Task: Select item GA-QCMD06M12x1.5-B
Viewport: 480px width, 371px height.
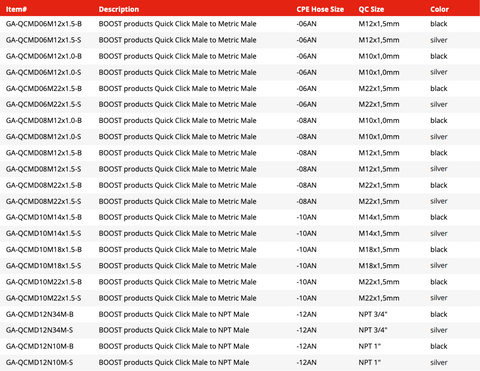Action: 44,24
